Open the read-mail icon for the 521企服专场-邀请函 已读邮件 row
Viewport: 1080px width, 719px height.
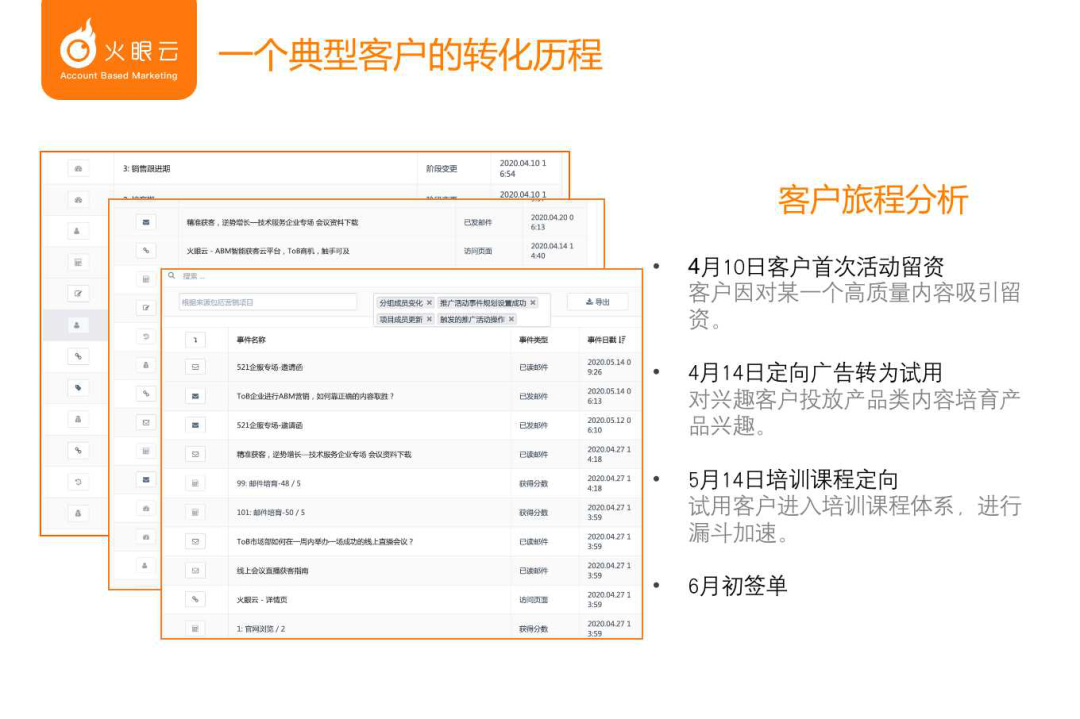(196, 367)
